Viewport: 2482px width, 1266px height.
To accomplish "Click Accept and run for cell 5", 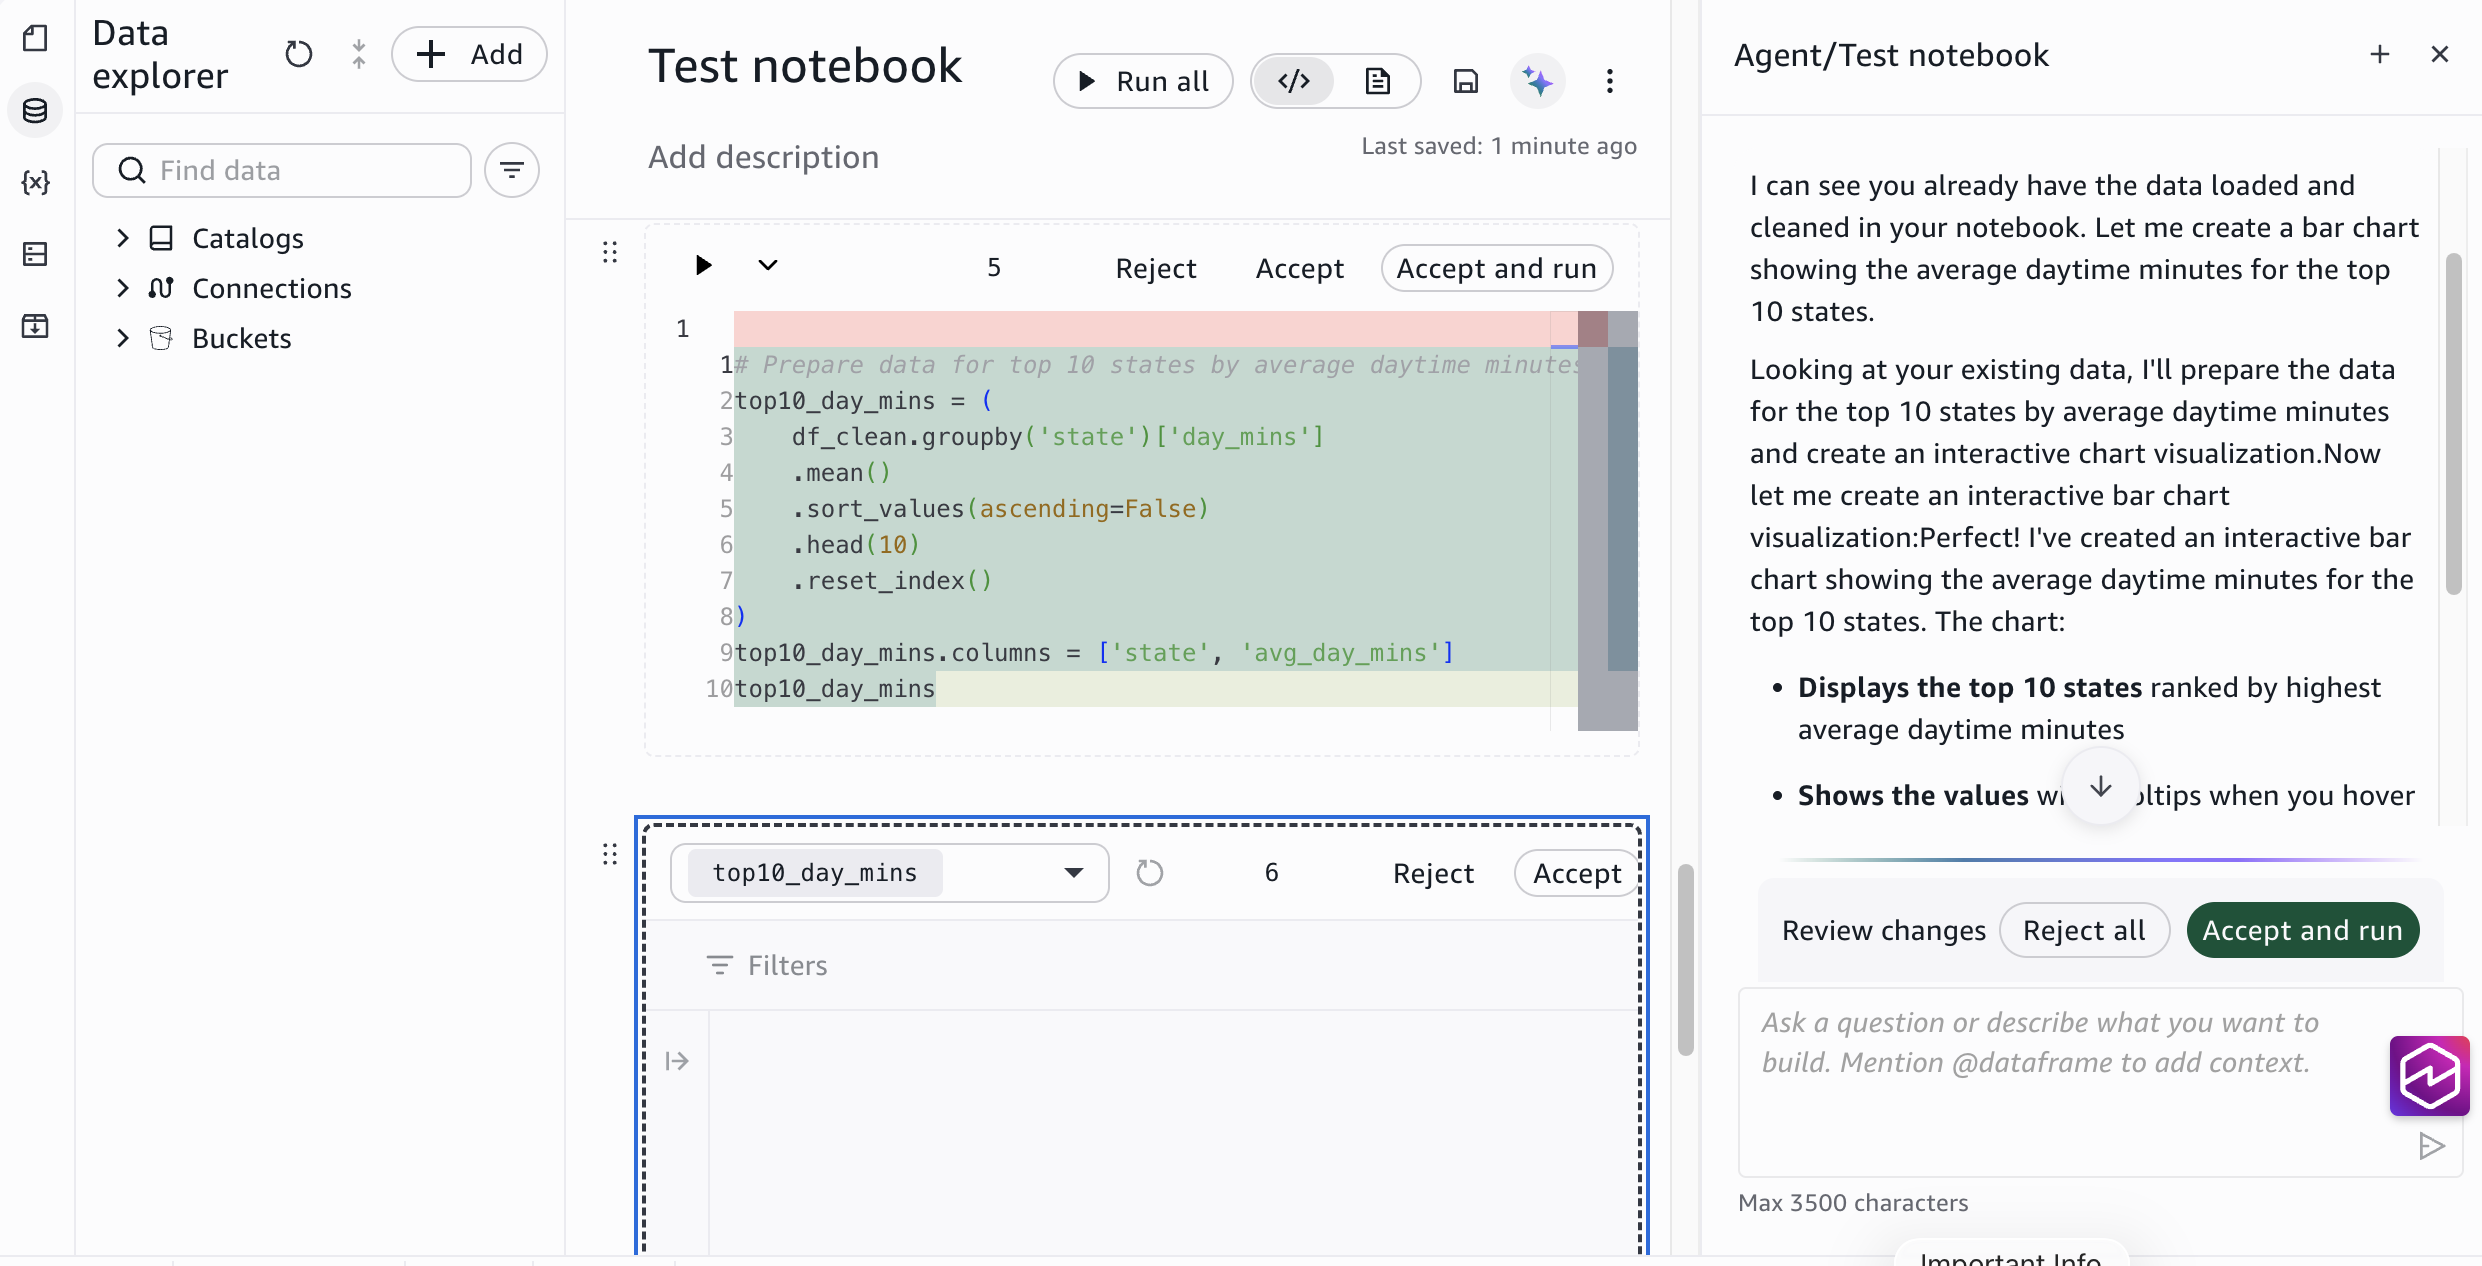I will 1497,268.
